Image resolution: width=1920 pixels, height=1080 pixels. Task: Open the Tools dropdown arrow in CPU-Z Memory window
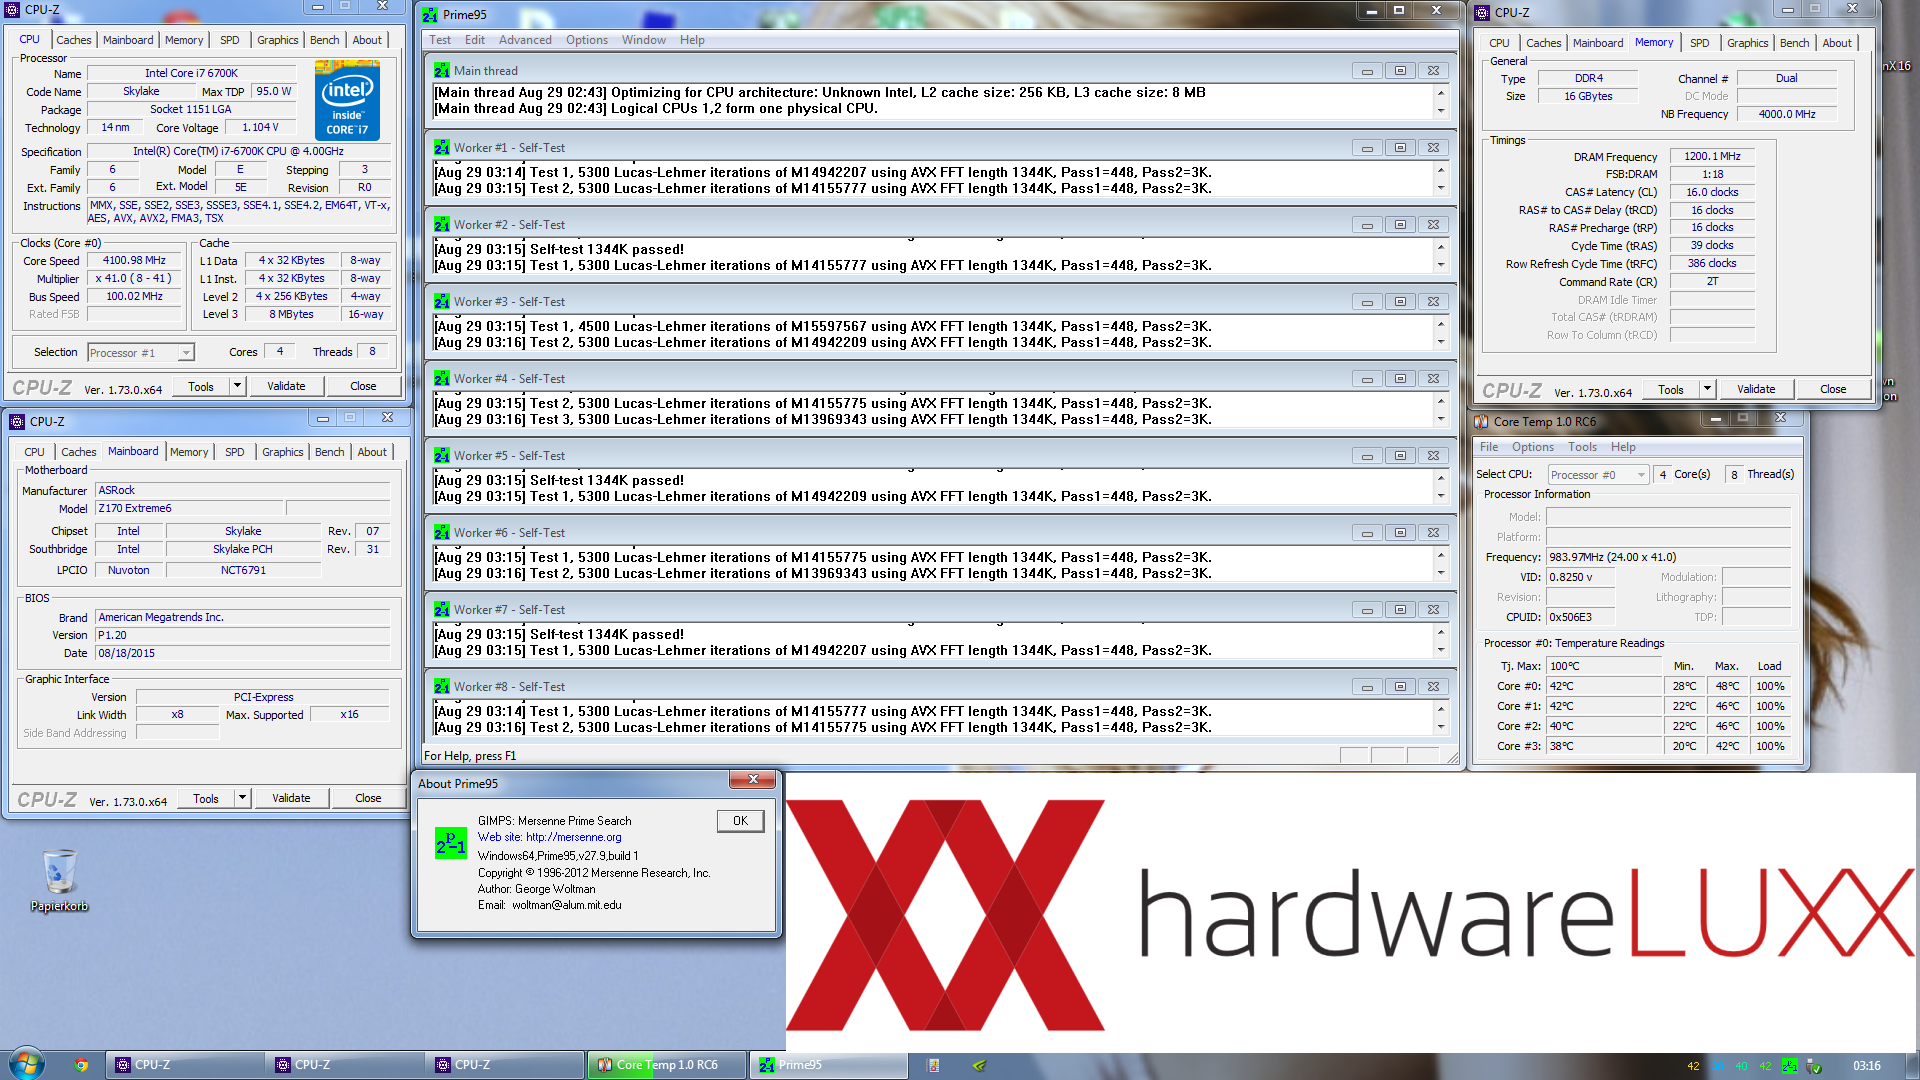click(x=1707, y=389)
